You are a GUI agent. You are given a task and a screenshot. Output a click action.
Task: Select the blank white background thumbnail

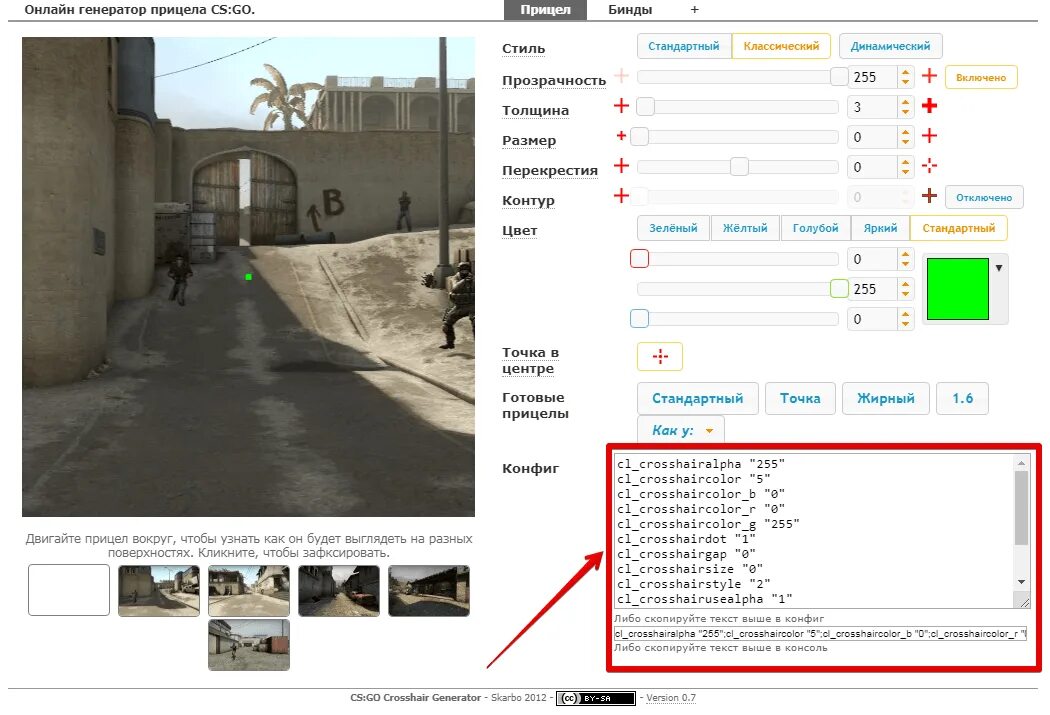[x=69, y=590]
